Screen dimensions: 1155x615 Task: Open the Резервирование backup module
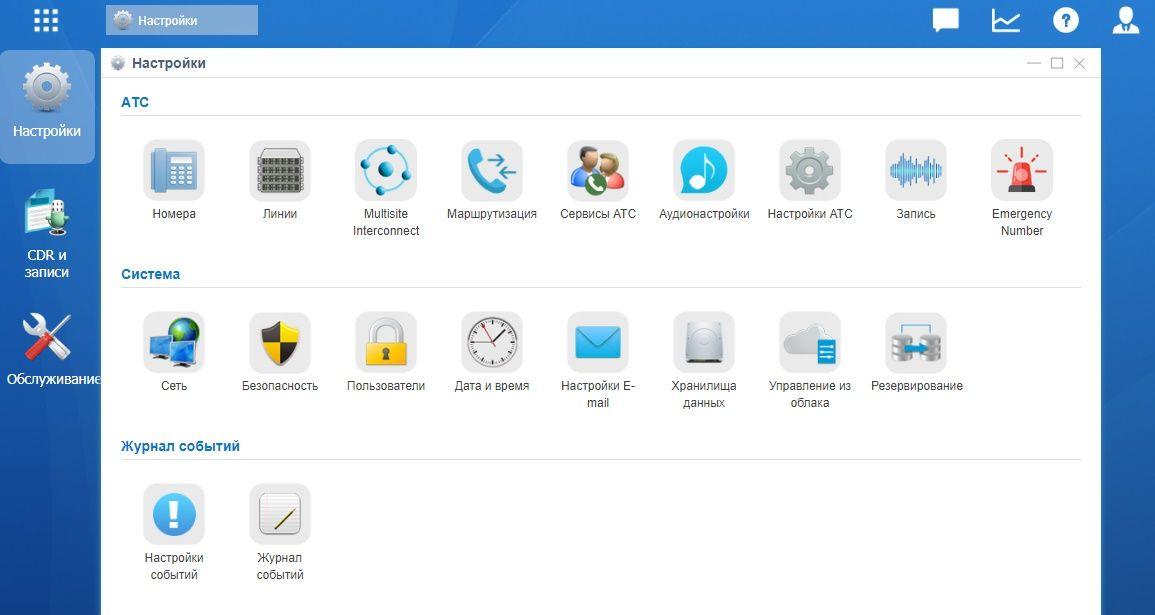tap(916, 342)
